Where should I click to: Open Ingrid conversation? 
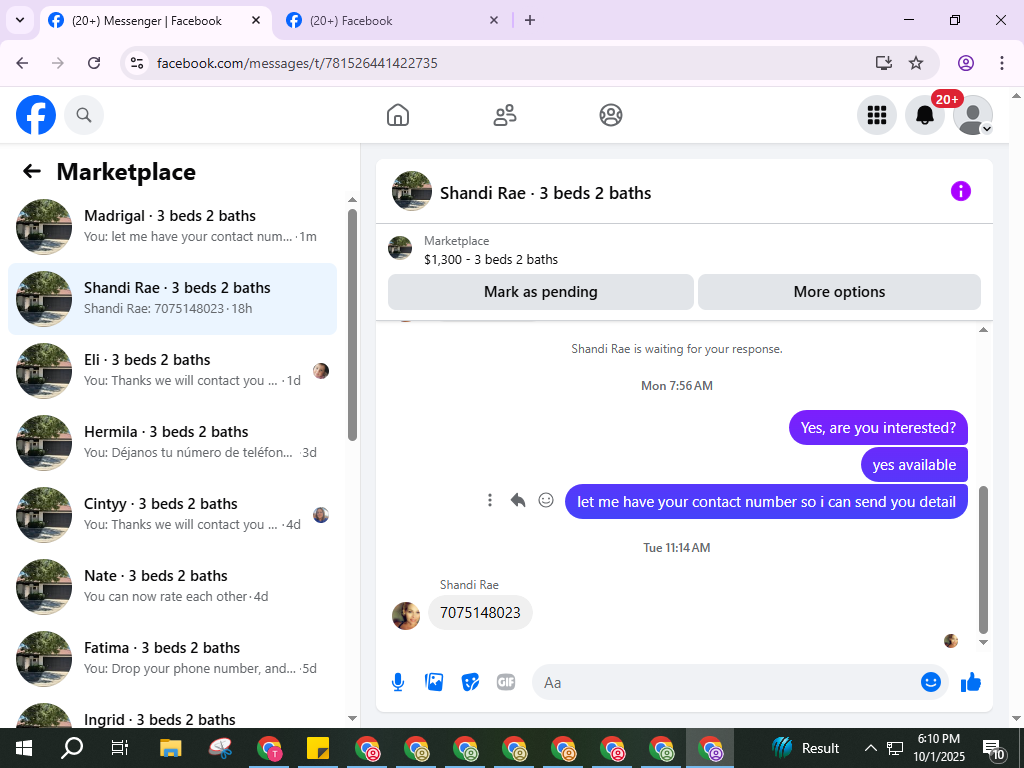tap(172, 715)
